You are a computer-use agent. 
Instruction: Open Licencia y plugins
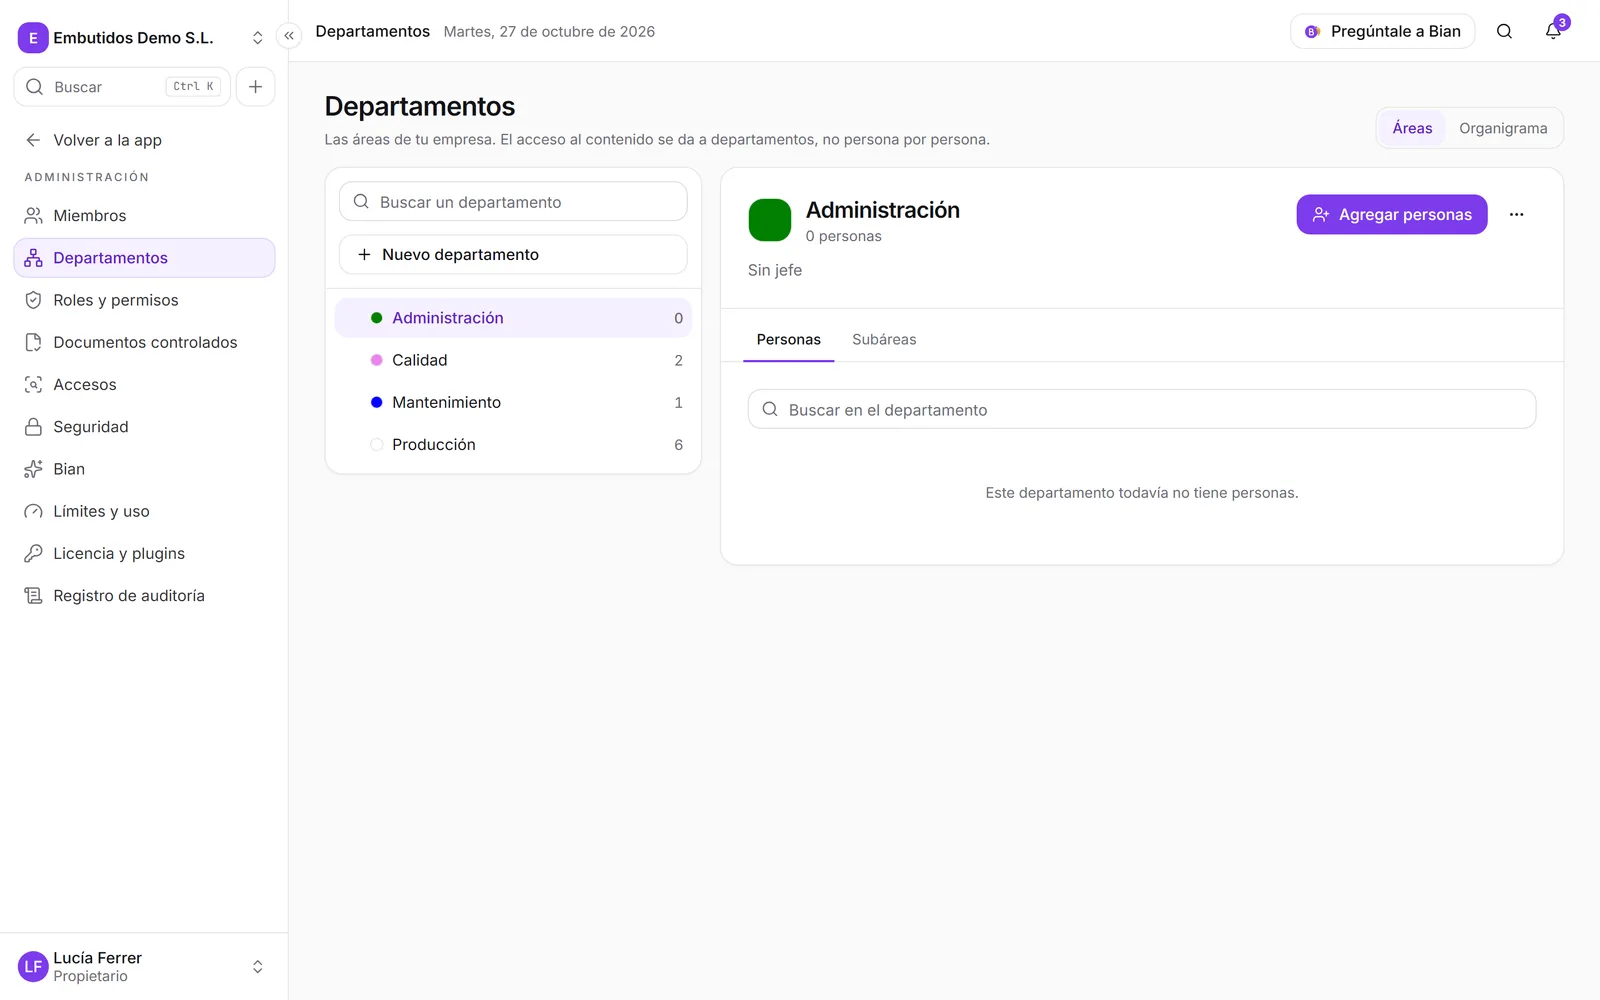(144, 554)
